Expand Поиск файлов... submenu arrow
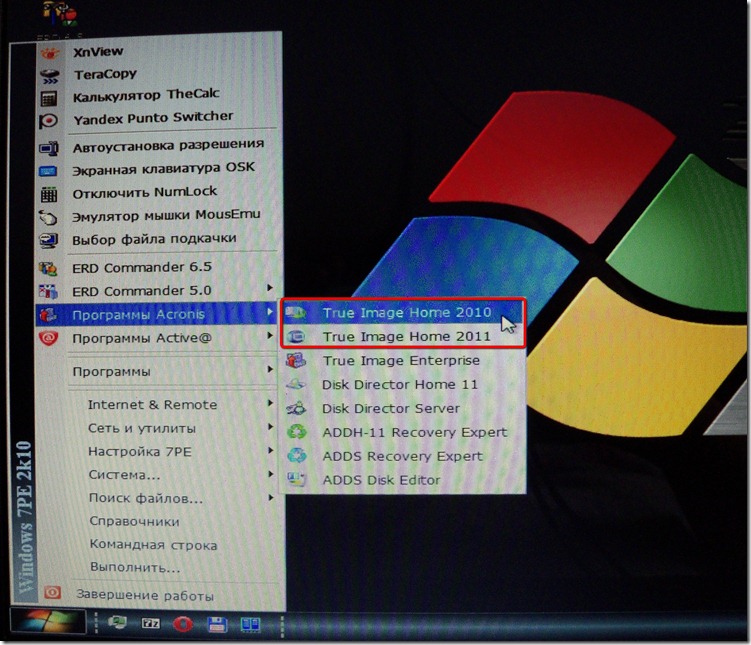The height and width of the screenshot is (645, 751). 271,498
